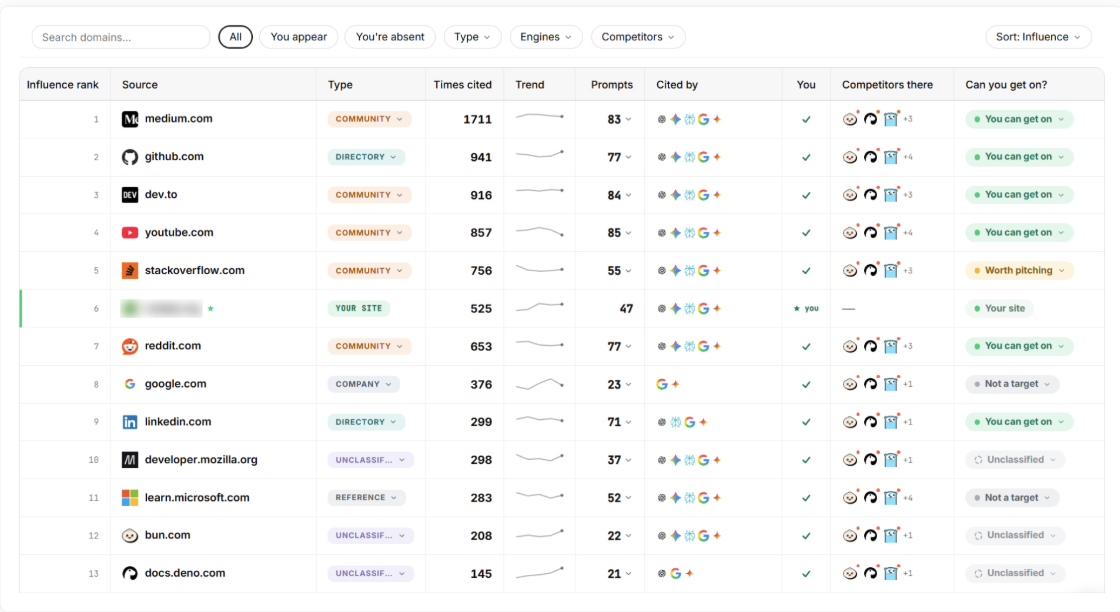Click the medium.com favicon icon
Viewport: 1120px width, 612px height.
129,119
